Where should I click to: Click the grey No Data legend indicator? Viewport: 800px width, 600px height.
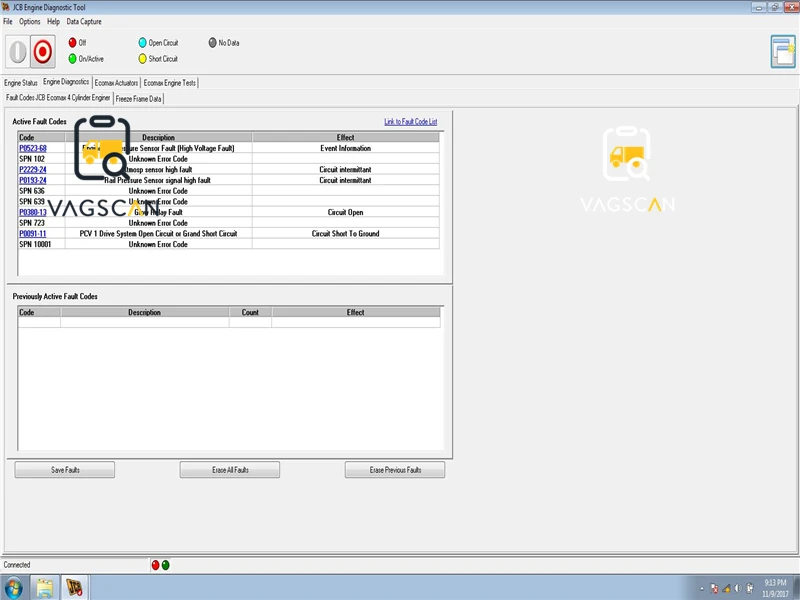(x=212, y=42)
